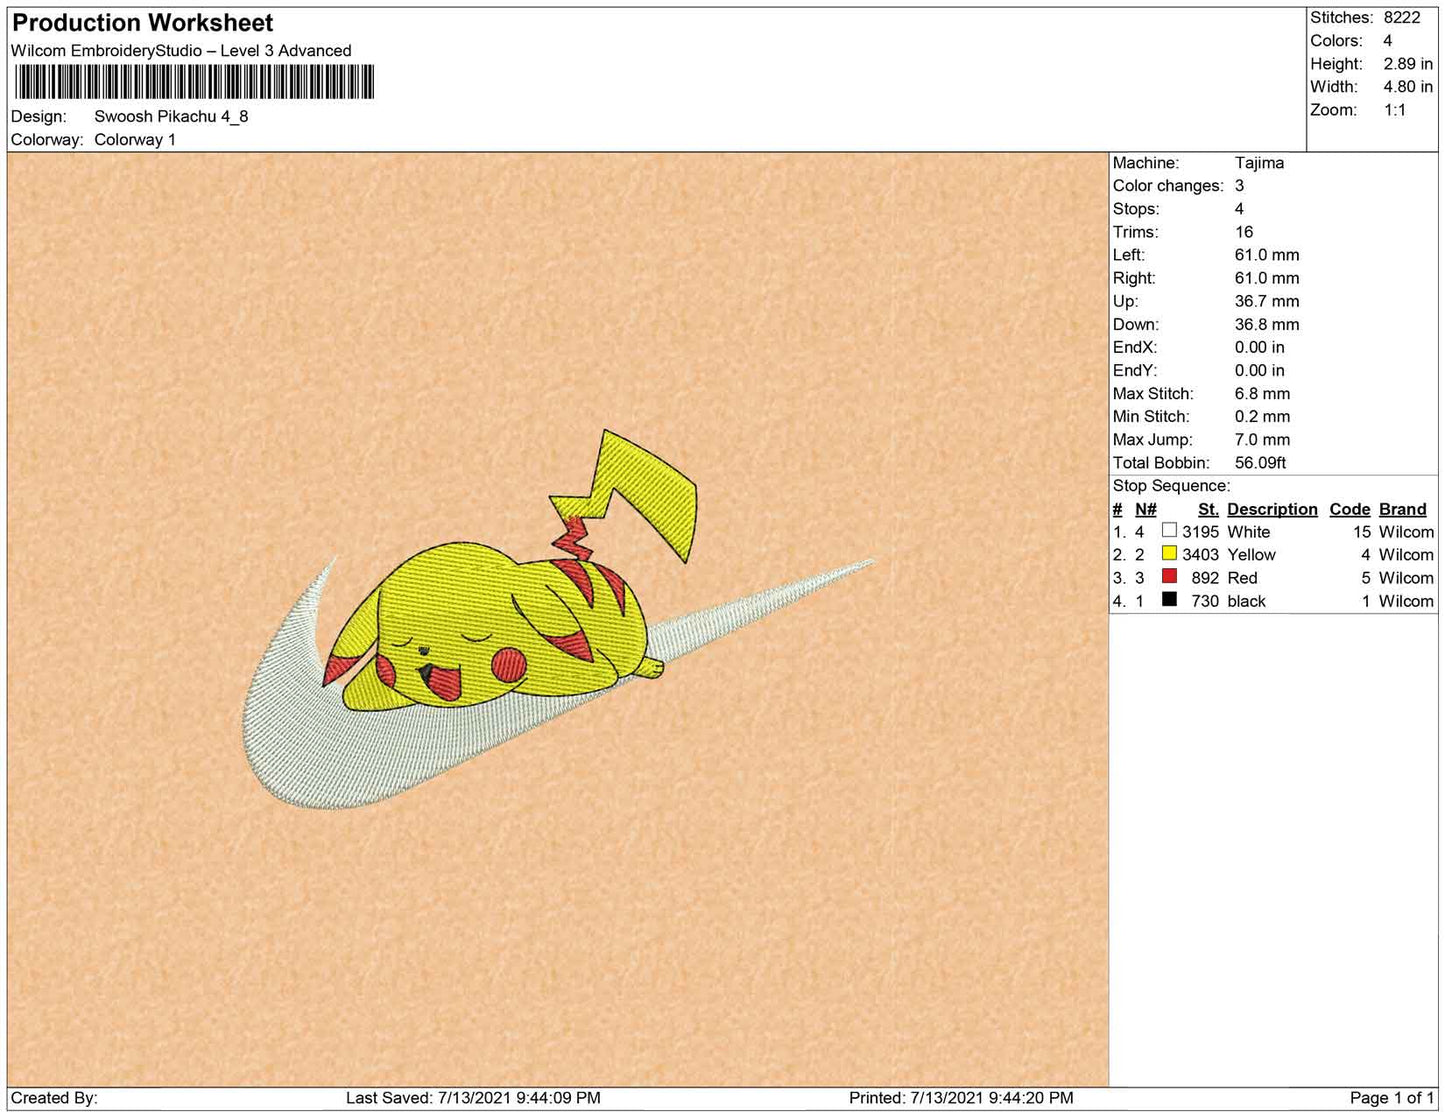Click the Production Worksheet title
This screenshot has width=1445, height=1112.
[142, 23]
